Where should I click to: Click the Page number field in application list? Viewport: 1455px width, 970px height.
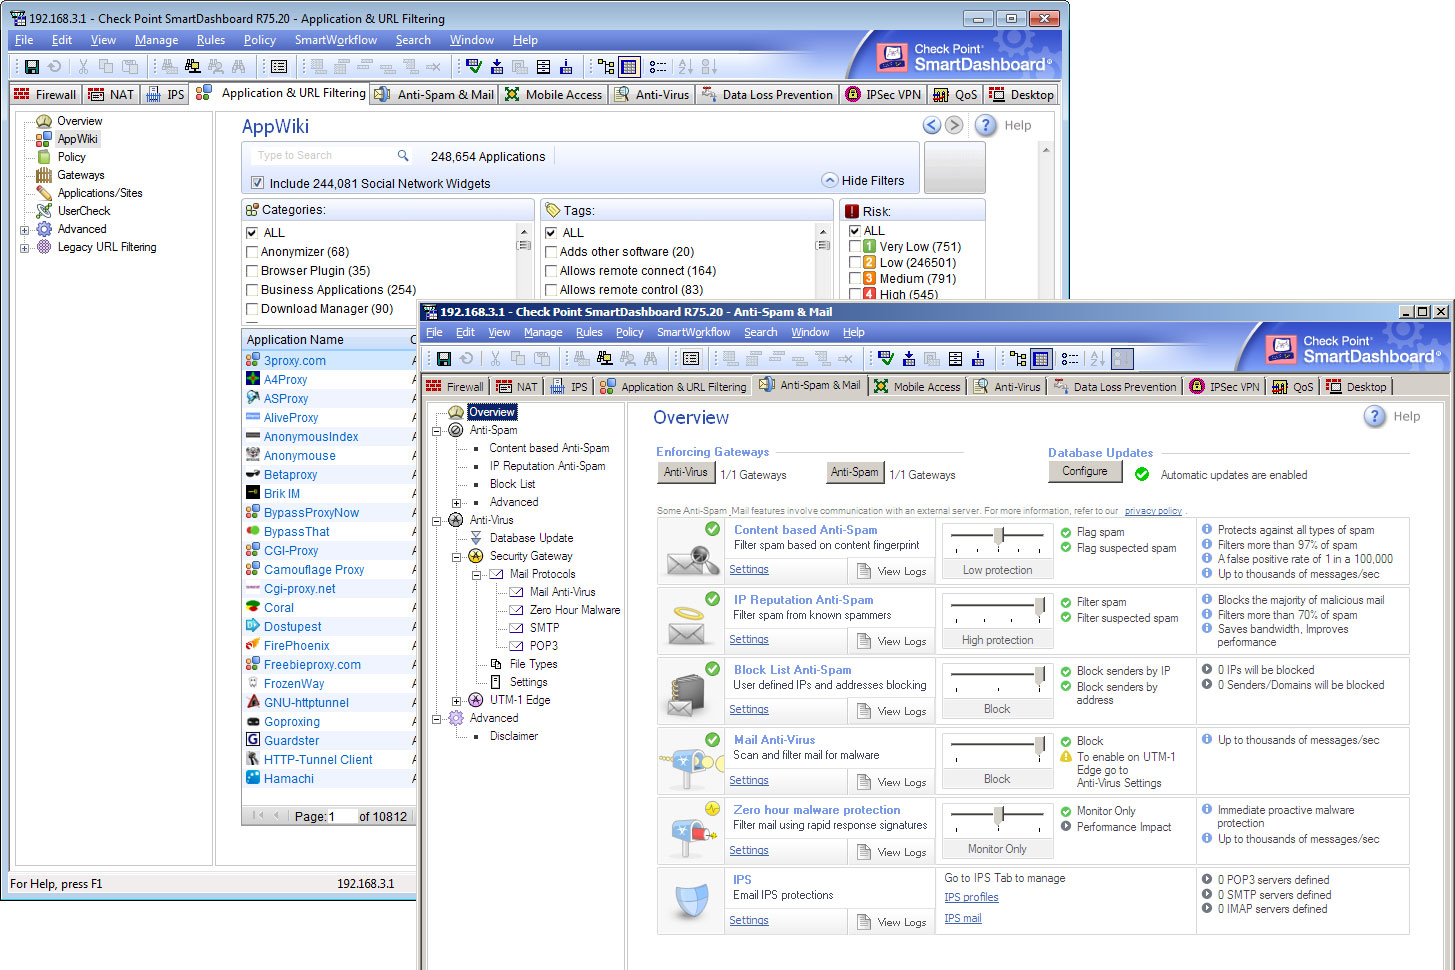[x=342, y=816]
